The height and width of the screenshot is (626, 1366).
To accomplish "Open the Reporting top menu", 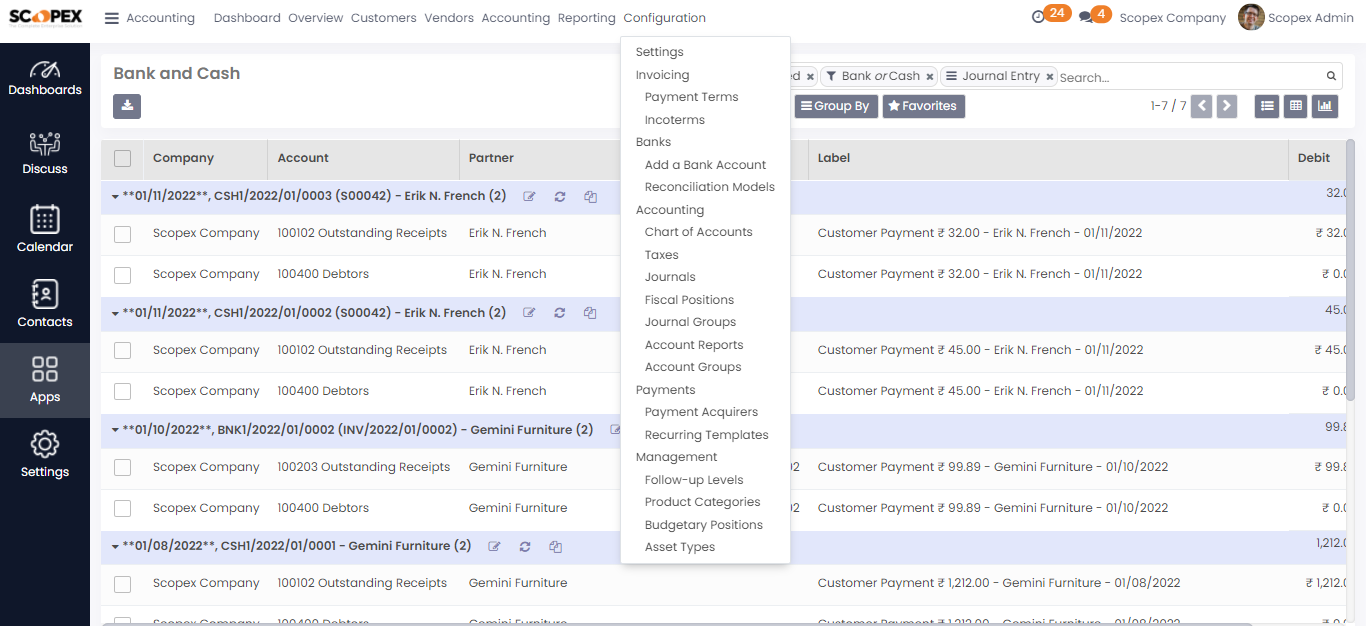I will [586, 18].
